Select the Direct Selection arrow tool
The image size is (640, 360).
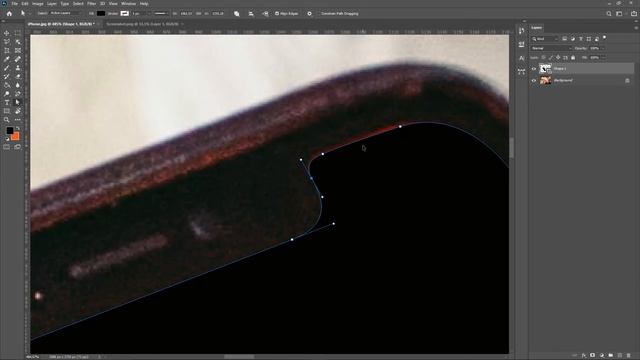pos(18,102)
